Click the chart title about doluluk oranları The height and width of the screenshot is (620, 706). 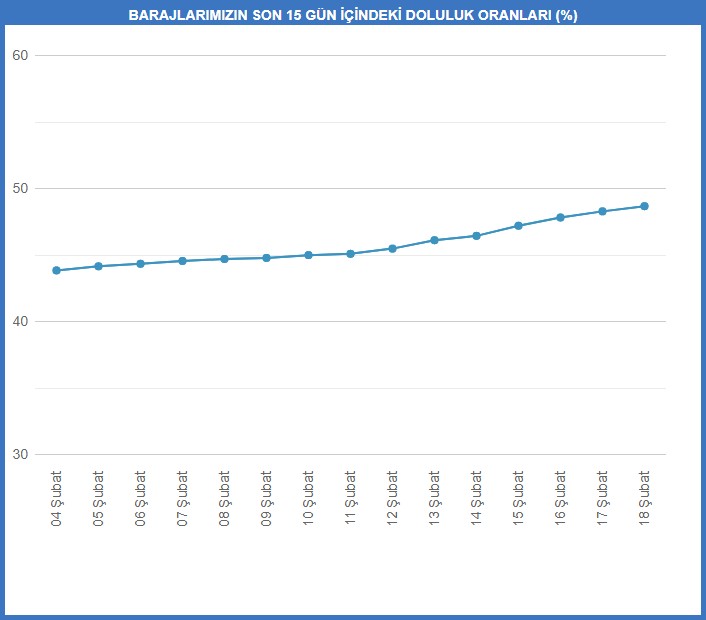coord(353,16)
